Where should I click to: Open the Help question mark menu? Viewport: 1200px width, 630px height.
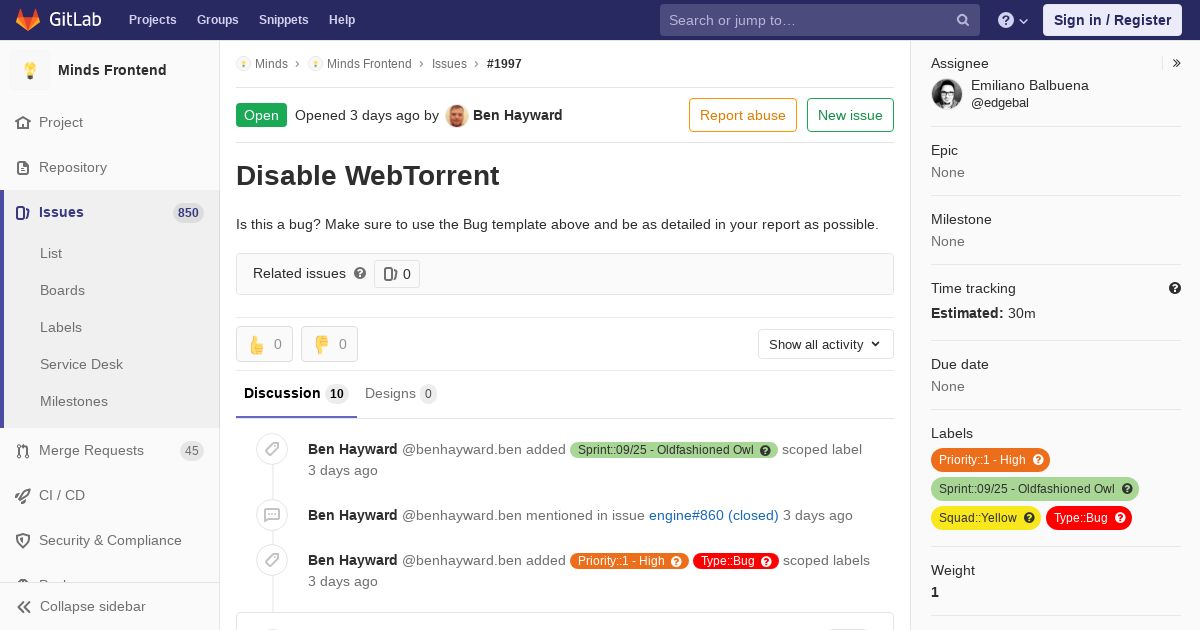click(x=1013, y=20)
